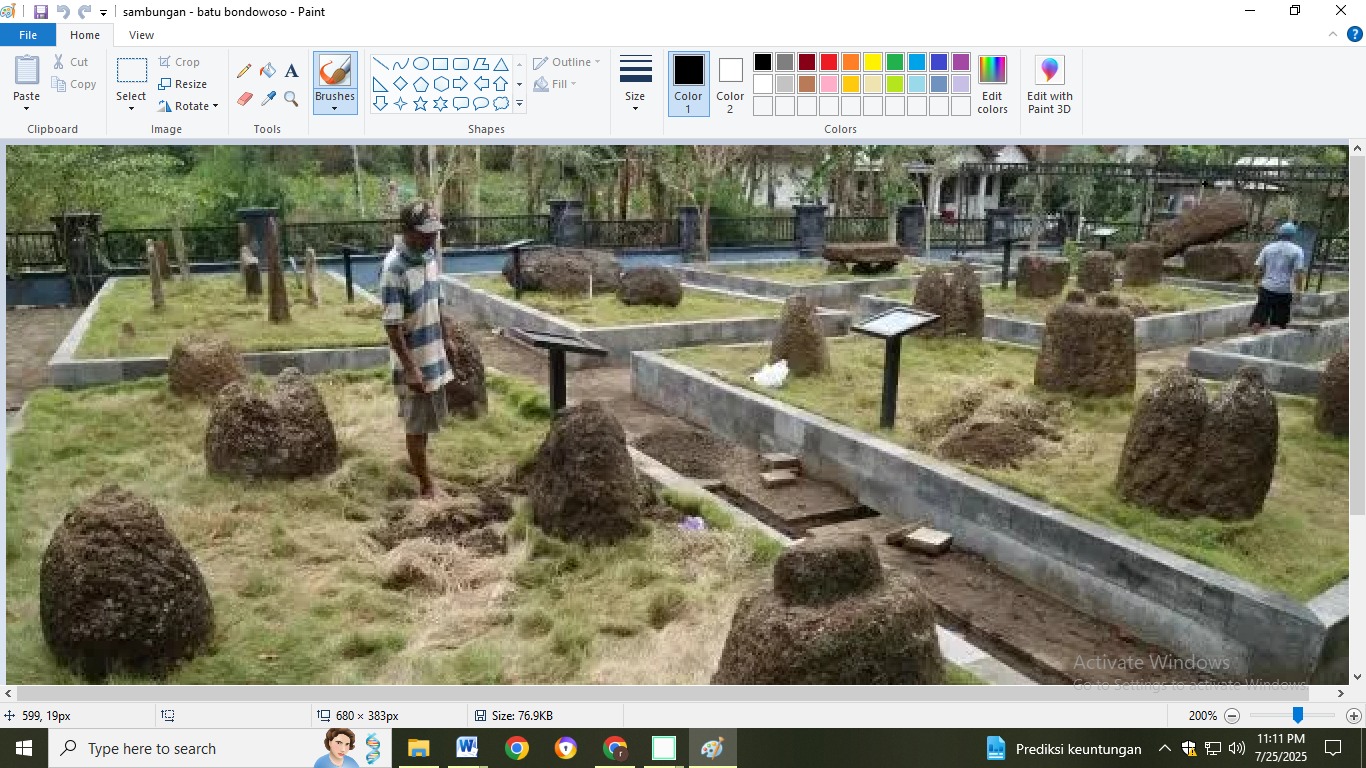This screenshot has height=768, width=1366.
Task: Choose the Fill with color bucket tool
Action: pos(268,71)
